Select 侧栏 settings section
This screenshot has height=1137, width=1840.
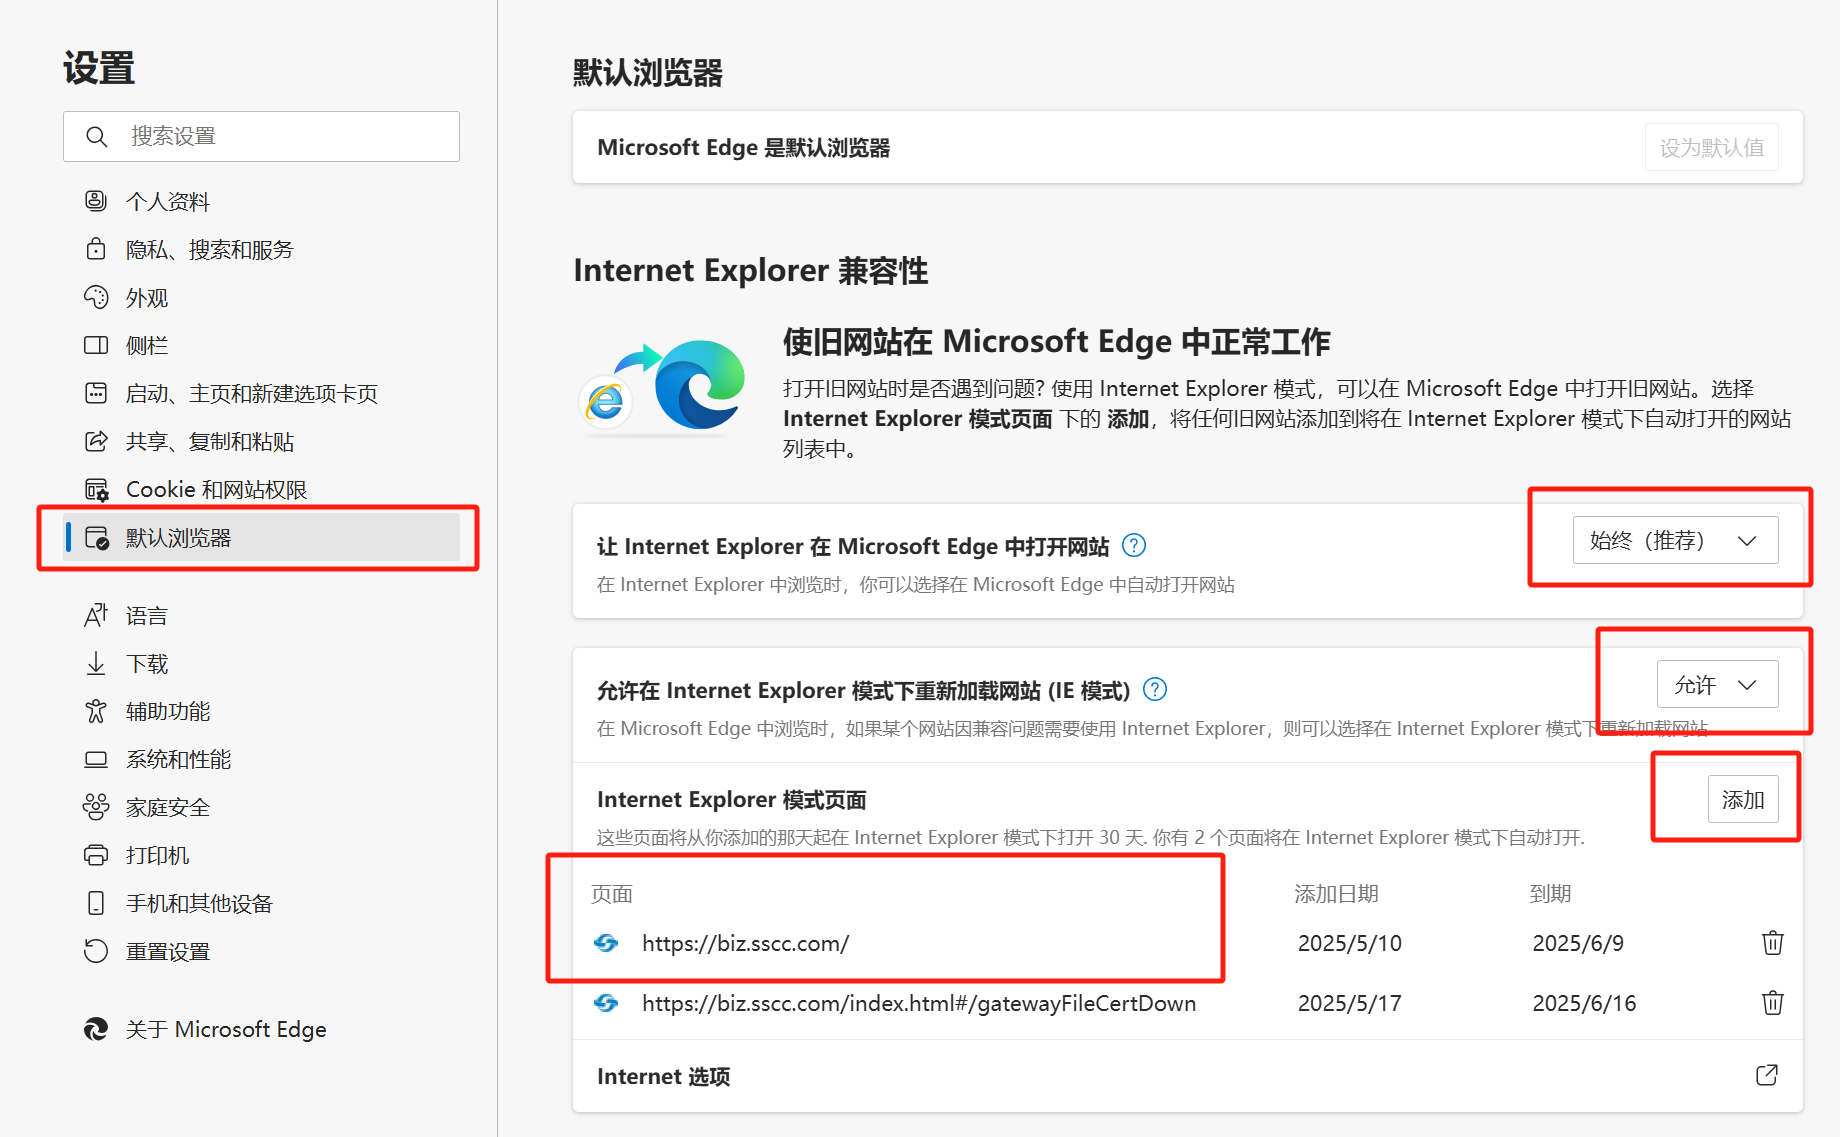click(x=262, y=345)
